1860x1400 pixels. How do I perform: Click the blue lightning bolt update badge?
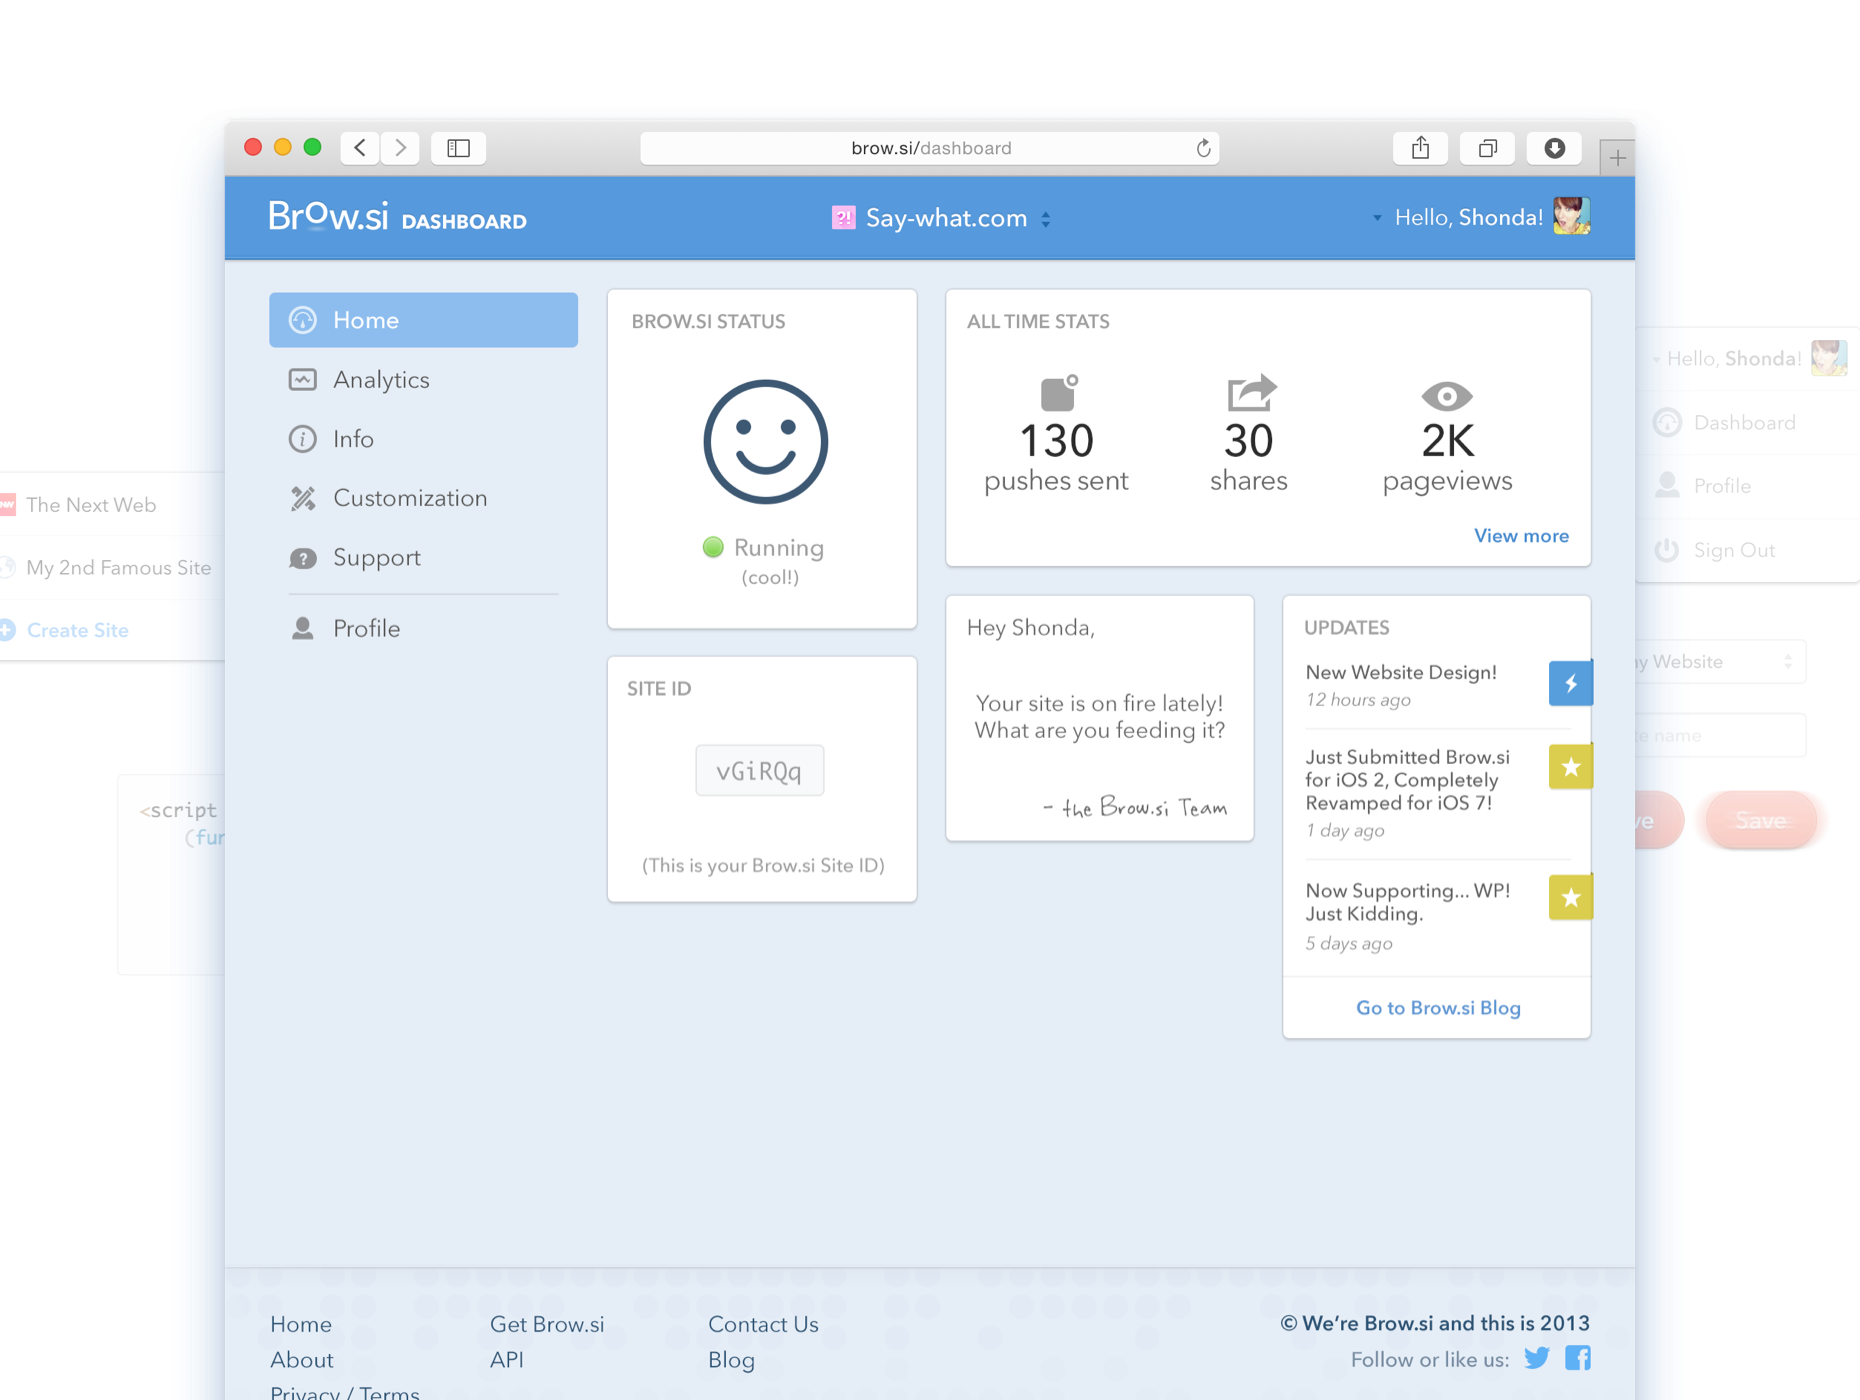click(x=1570, y=683)
